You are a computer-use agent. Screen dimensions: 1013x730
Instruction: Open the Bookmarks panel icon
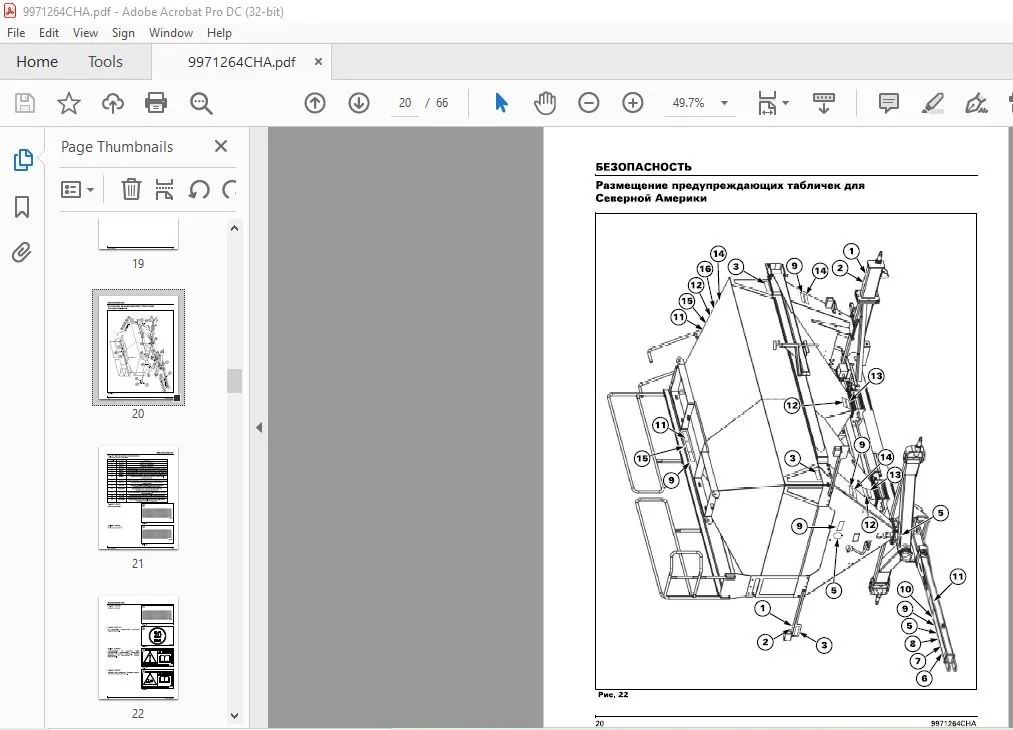point(22,207)
